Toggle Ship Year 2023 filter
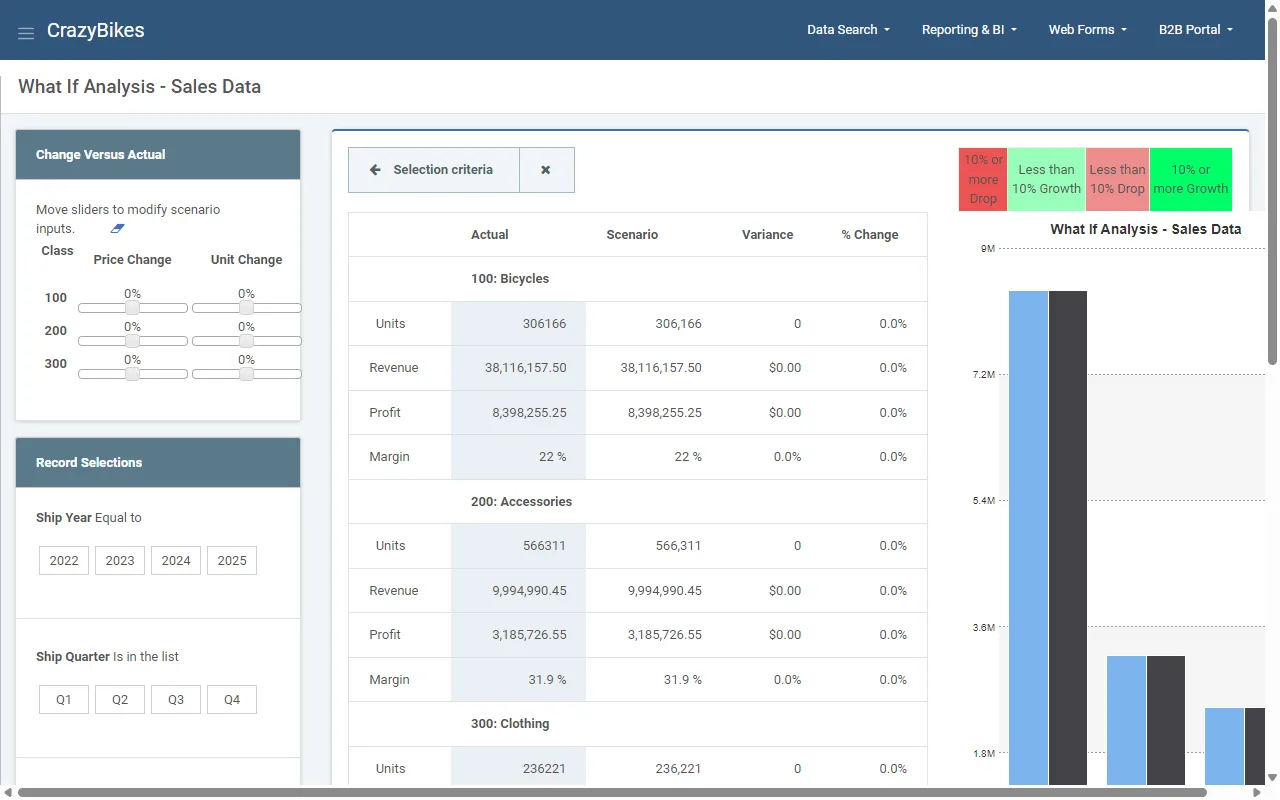 point(120,560)
